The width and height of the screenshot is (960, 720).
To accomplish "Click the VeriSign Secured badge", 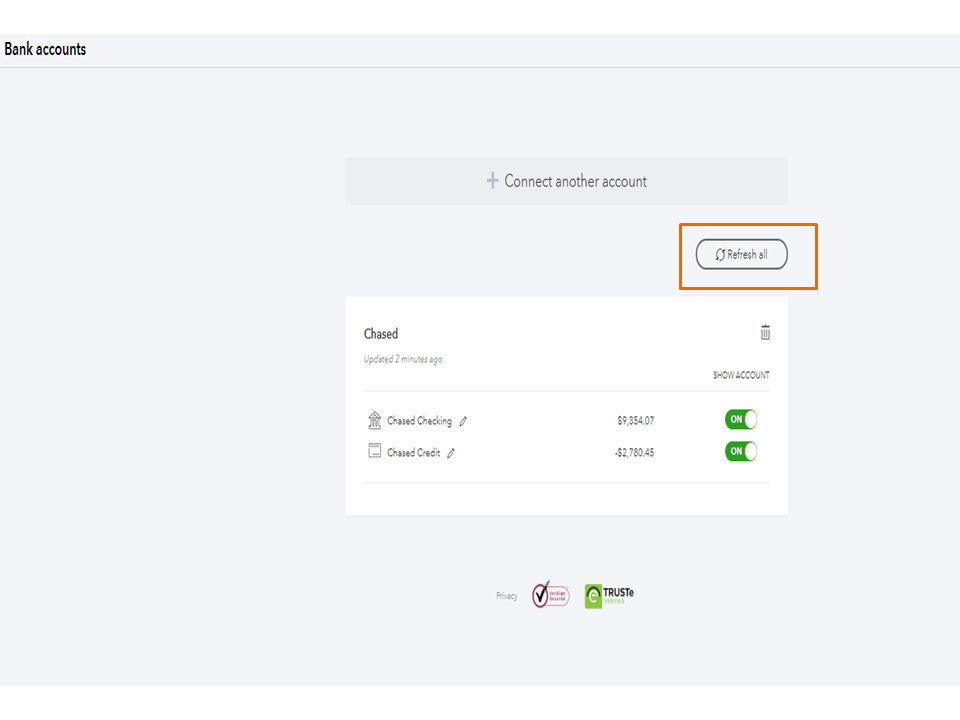I will 550,595.
